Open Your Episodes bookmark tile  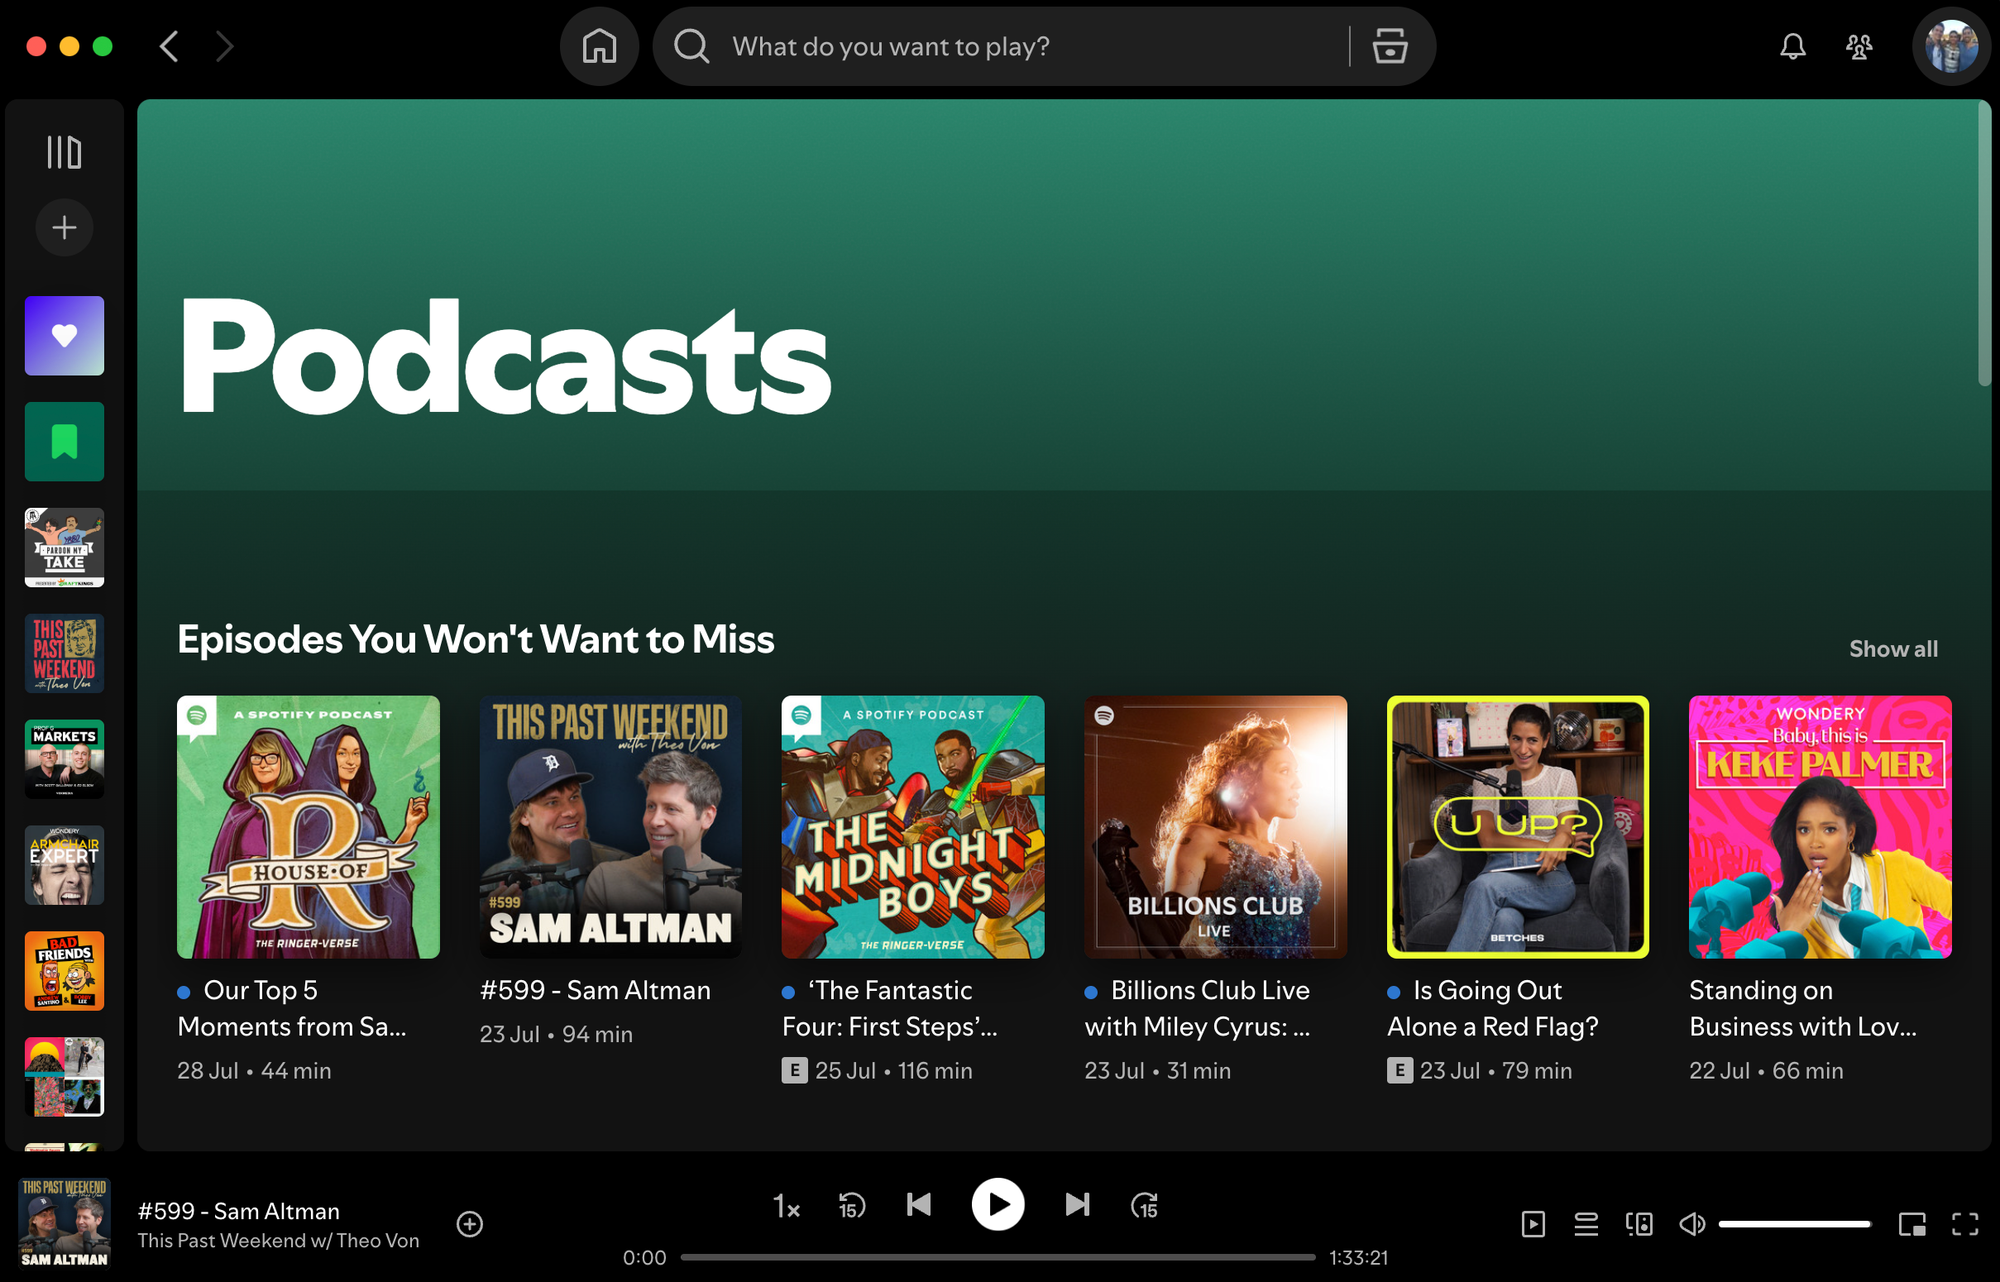click(64, 442)
